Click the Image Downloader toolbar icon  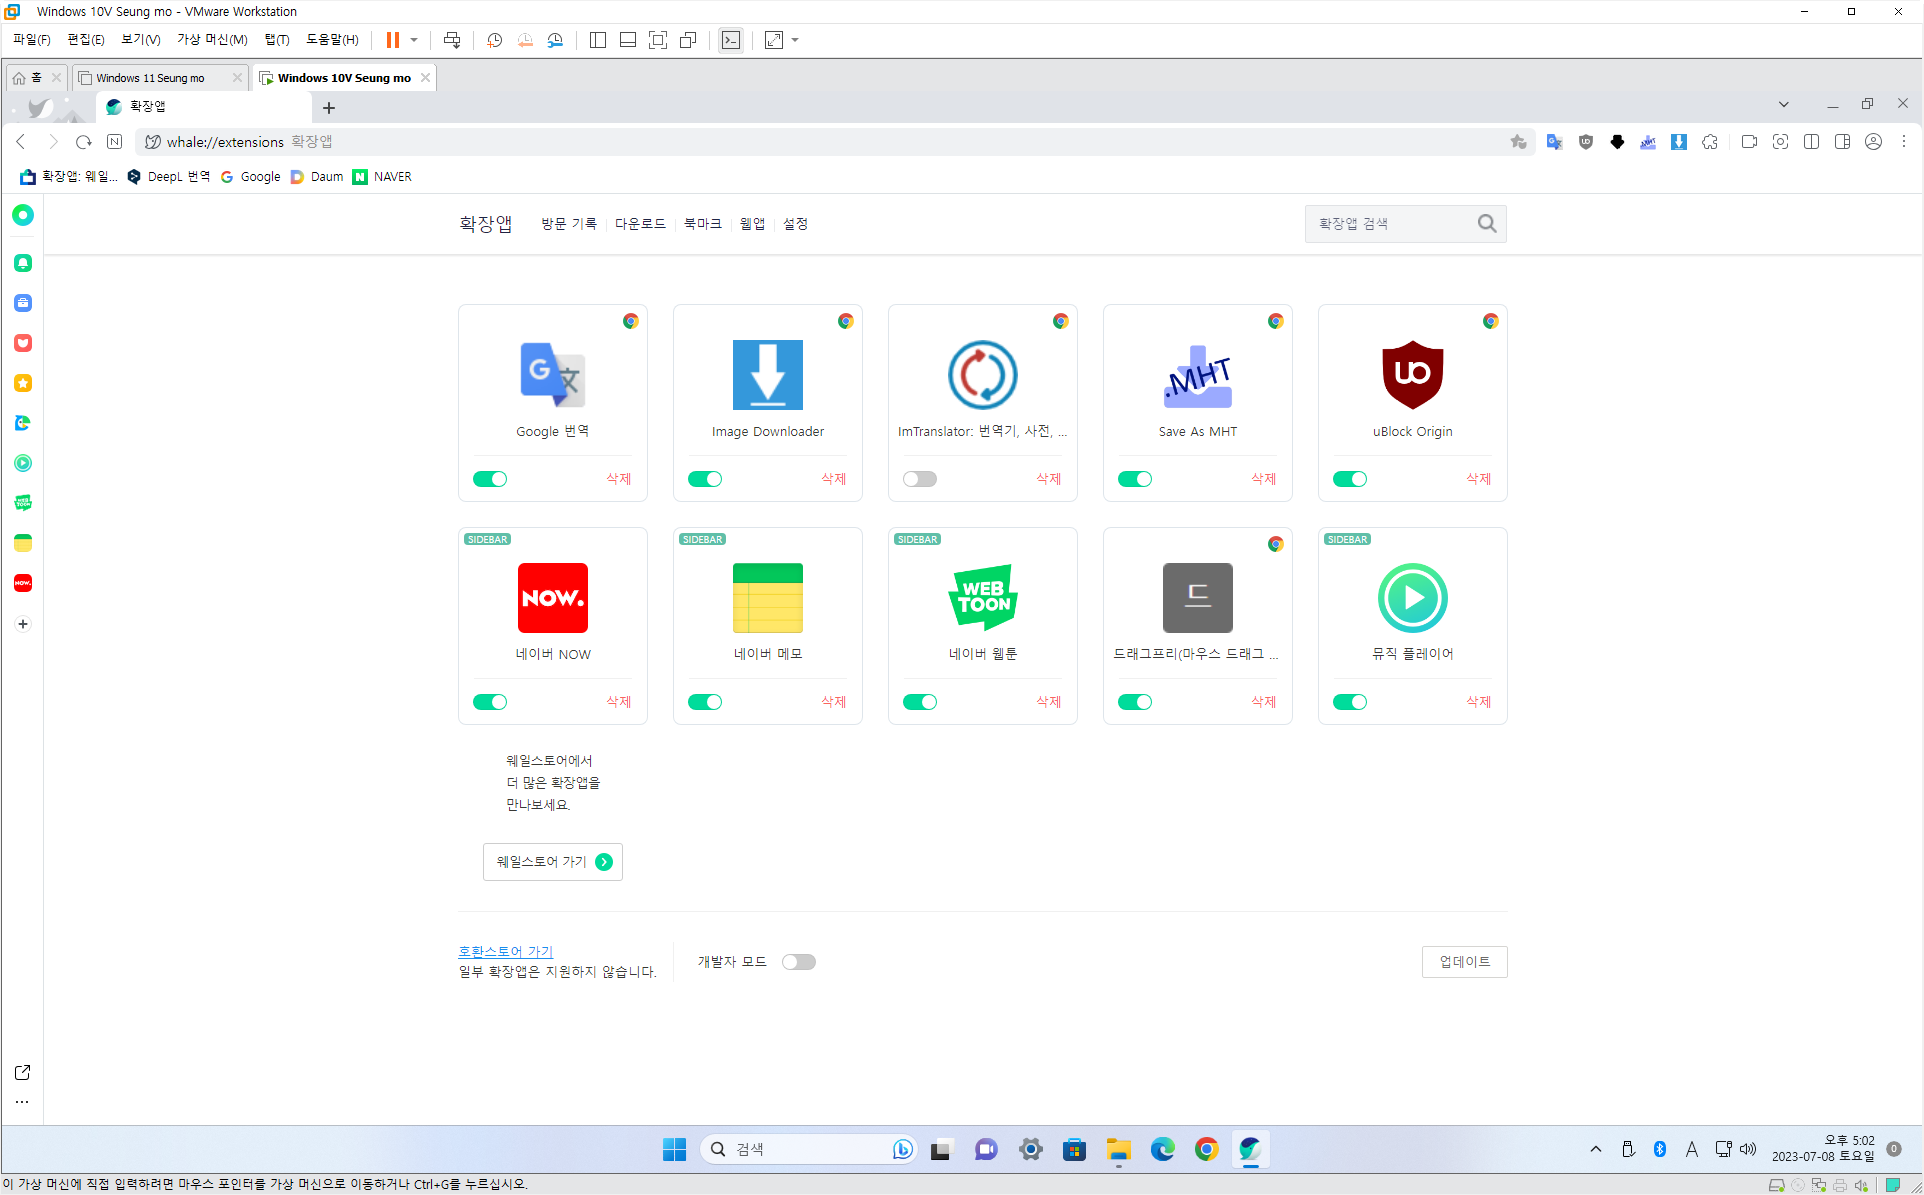pyautogui.click(x=1679, y=142)
